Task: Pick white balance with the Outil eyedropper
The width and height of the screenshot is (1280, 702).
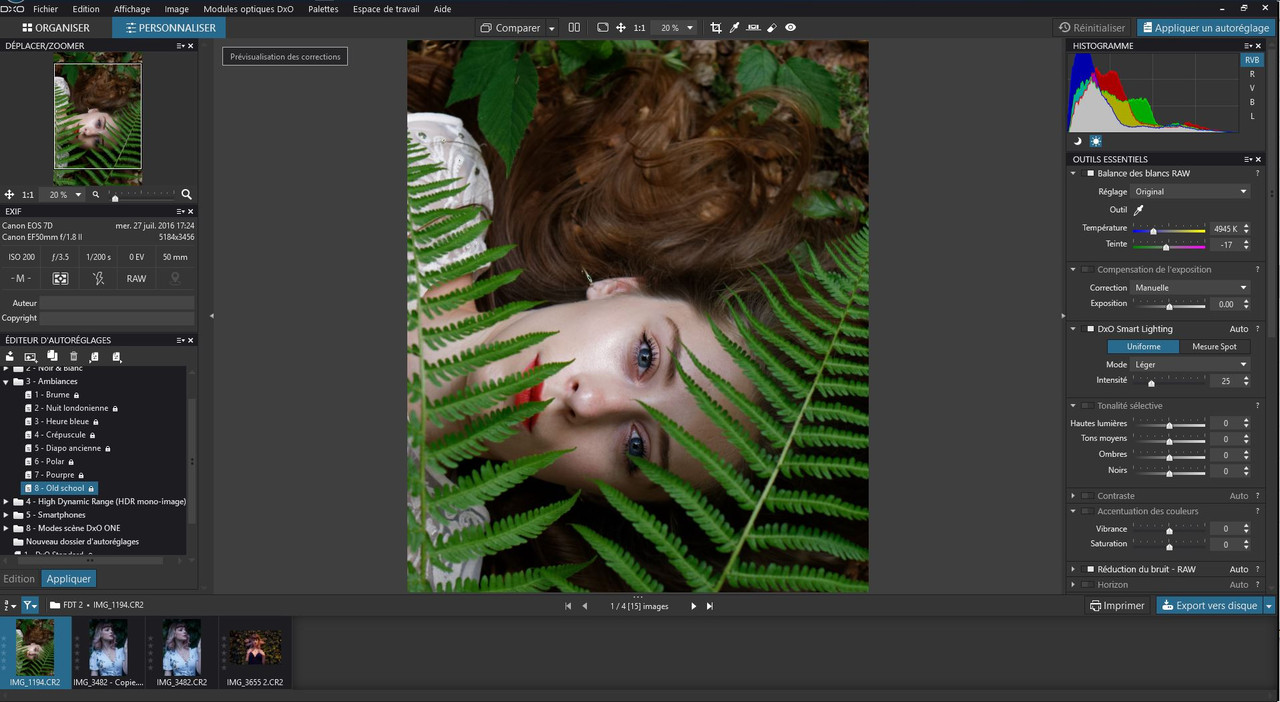Action: [1138, 210]
